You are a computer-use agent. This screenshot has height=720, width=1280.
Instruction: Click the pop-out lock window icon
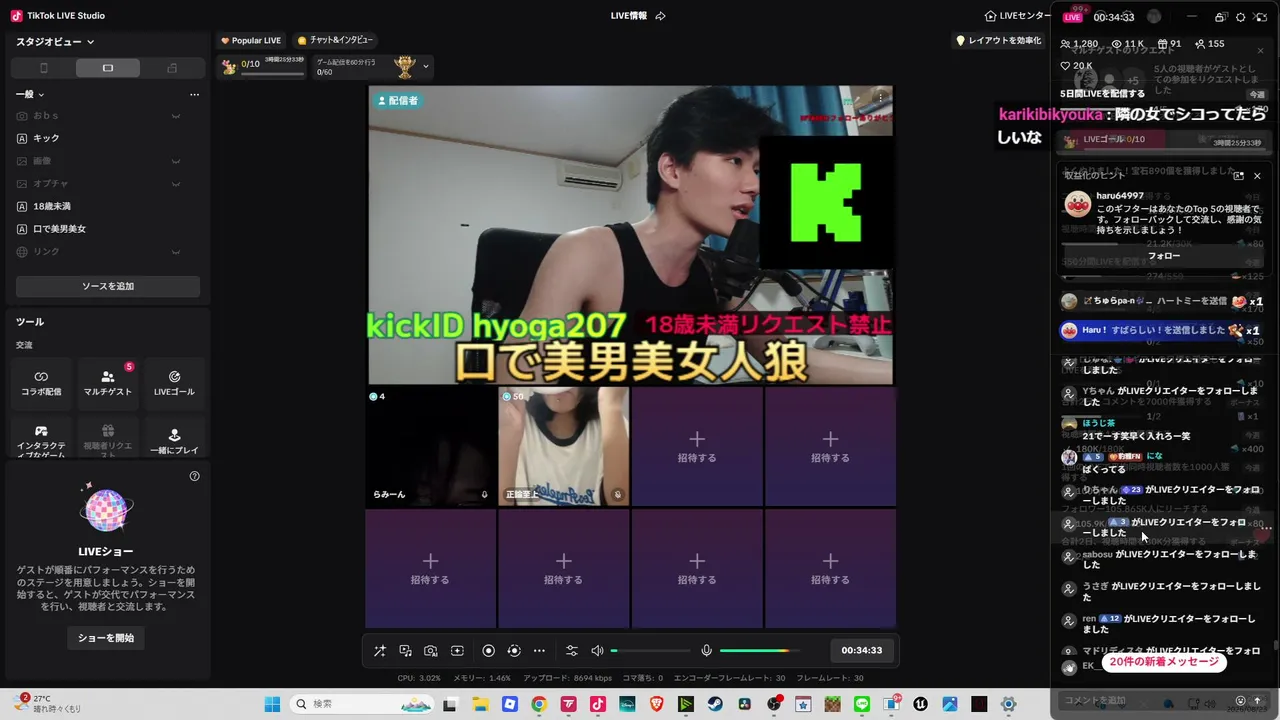point(1219,17)
